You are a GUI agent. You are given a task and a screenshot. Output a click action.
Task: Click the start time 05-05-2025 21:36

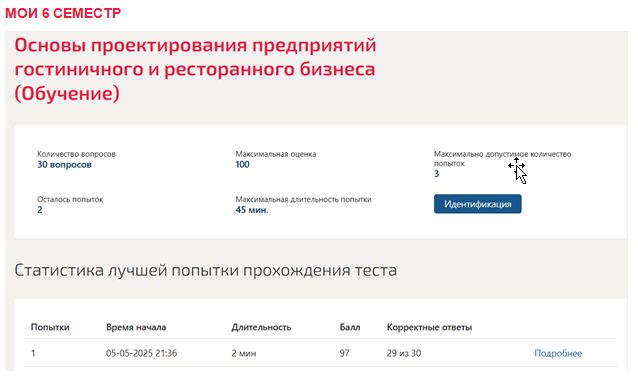142,353
